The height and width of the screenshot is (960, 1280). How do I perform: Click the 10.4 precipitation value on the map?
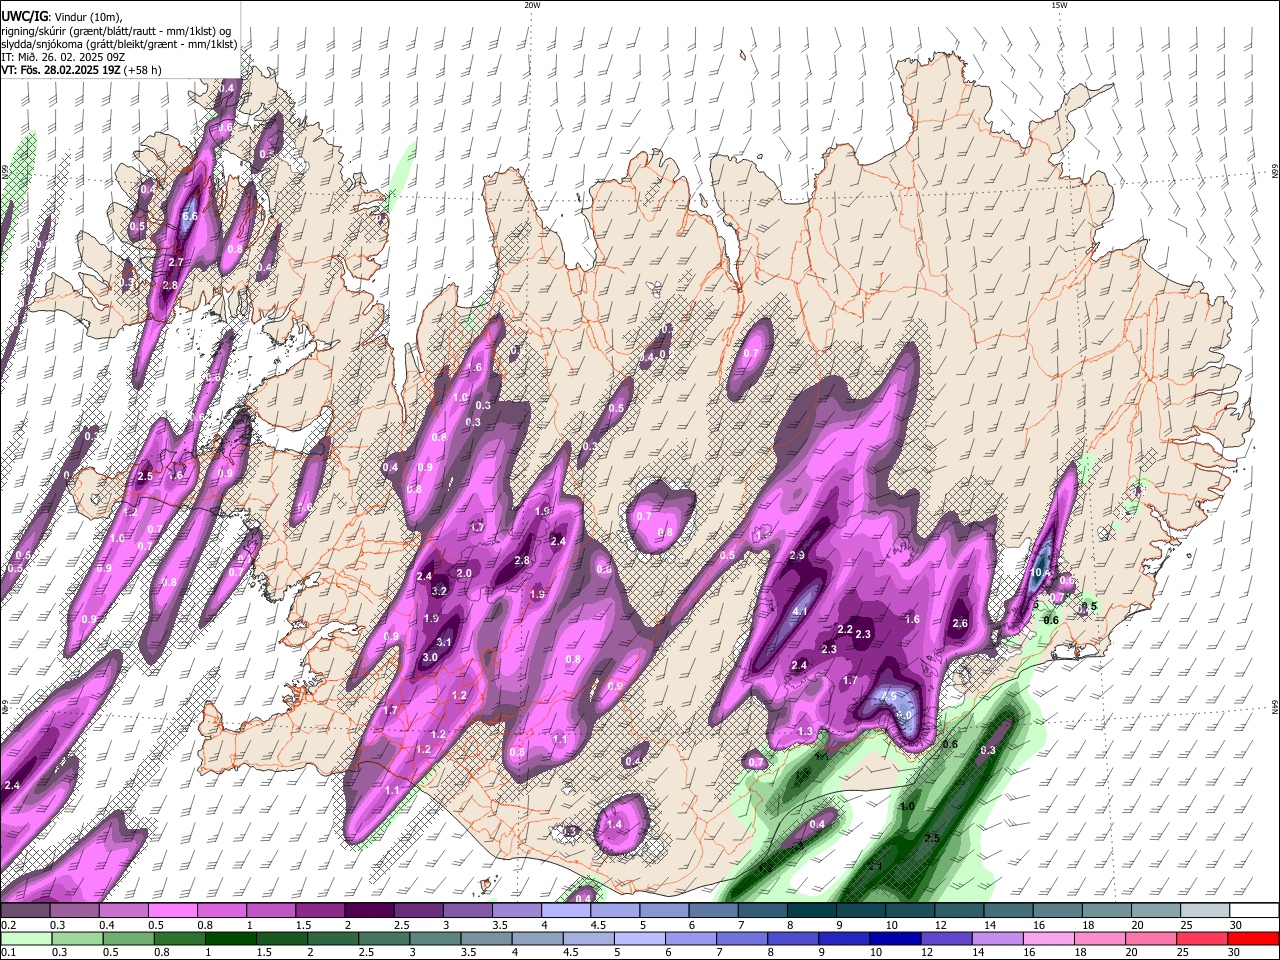(x=1041, y=573)
